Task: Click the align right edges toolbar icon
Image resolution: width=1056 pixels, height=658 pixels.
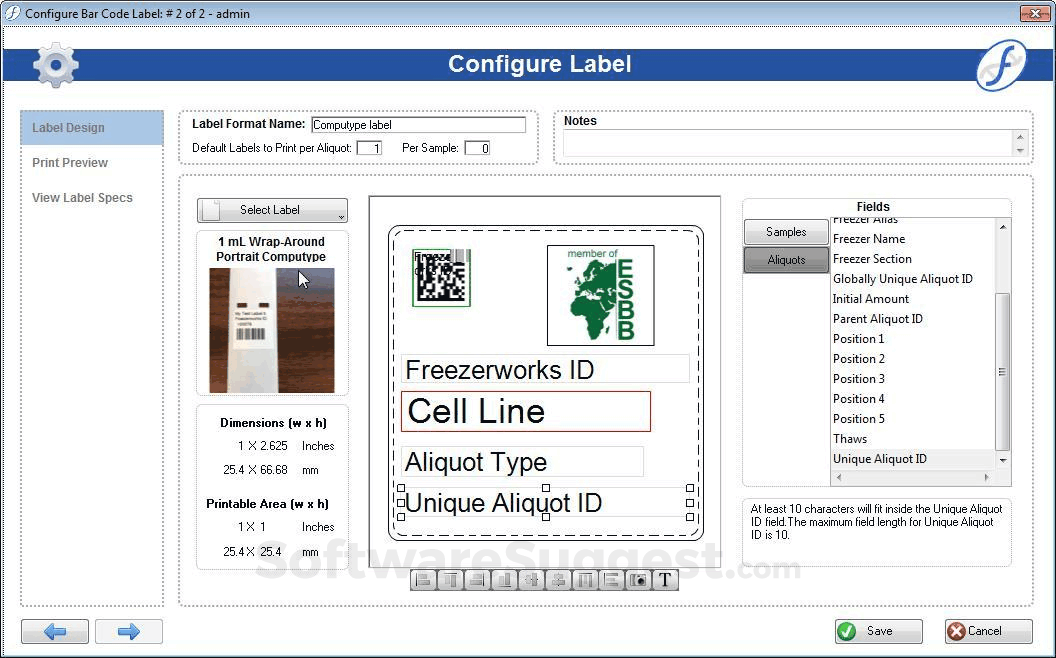Action: click(x=477, y=580)
